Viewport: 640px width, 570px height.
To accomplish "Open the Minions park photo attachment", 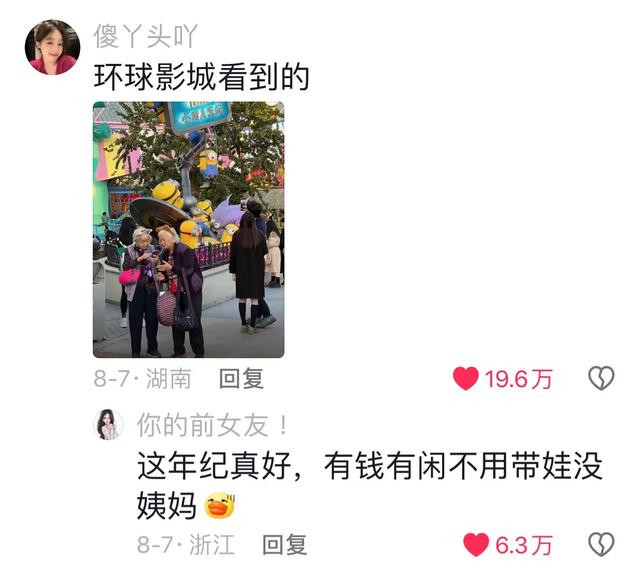I will pyautogui.click(x=189, y=229).
